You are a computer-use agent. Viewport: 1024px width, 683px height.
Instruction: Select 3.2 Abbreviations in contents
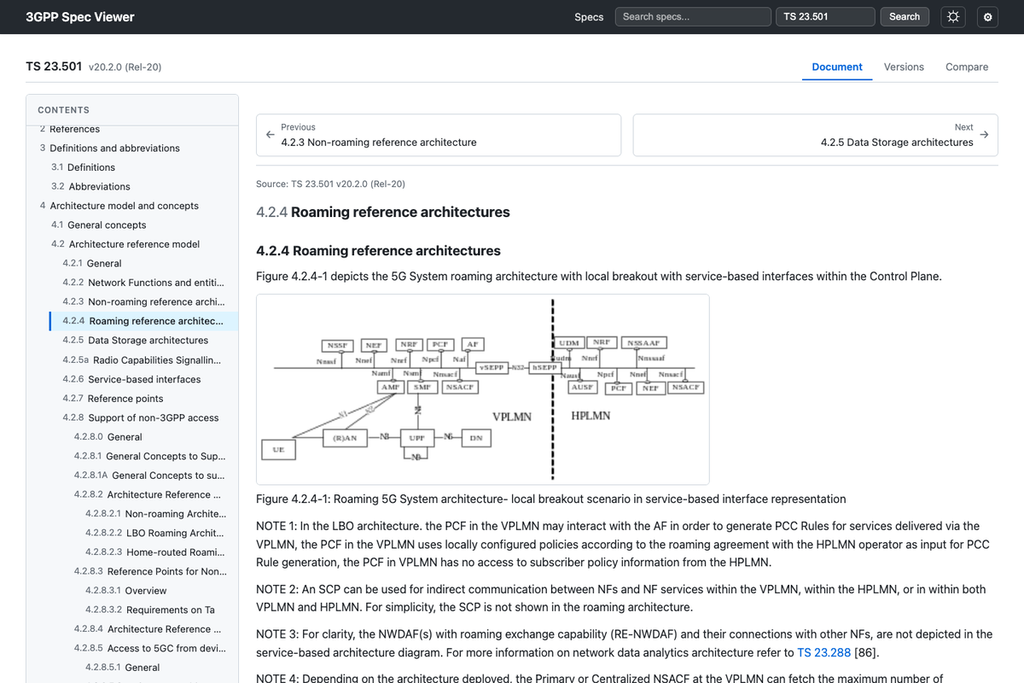91,186
